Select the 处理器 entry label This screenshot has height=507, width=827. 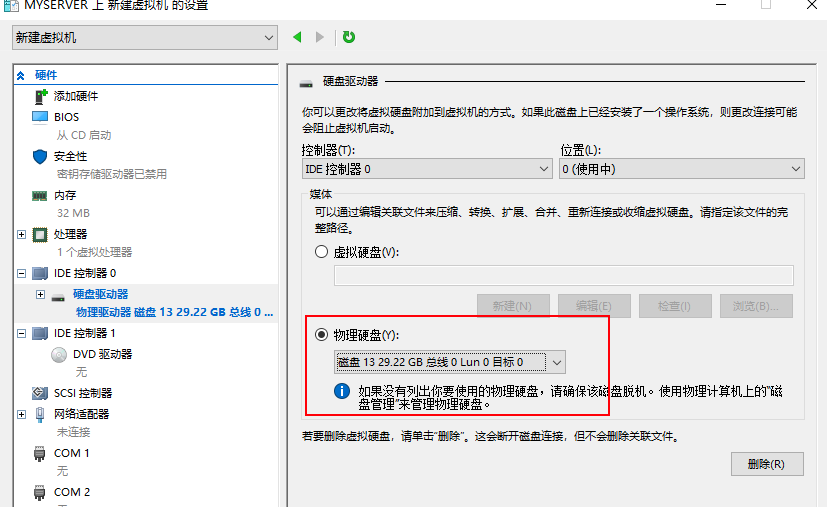tap(71, 234)
